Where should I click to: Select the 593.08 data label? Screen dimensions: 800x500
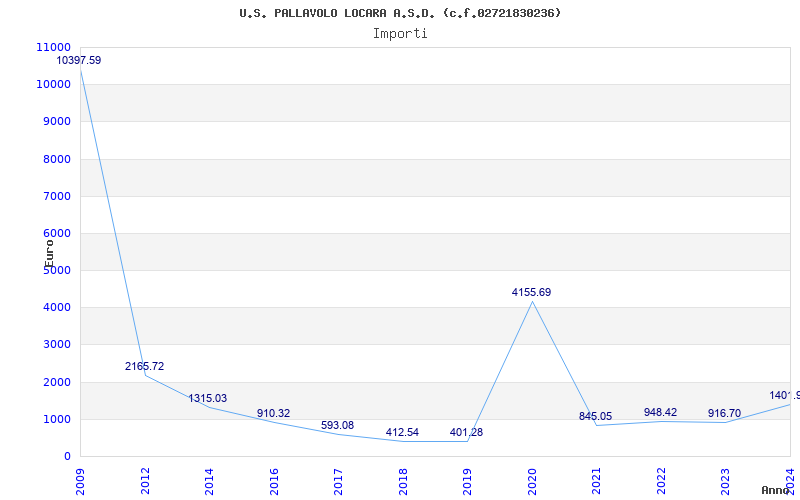[337, 426]
